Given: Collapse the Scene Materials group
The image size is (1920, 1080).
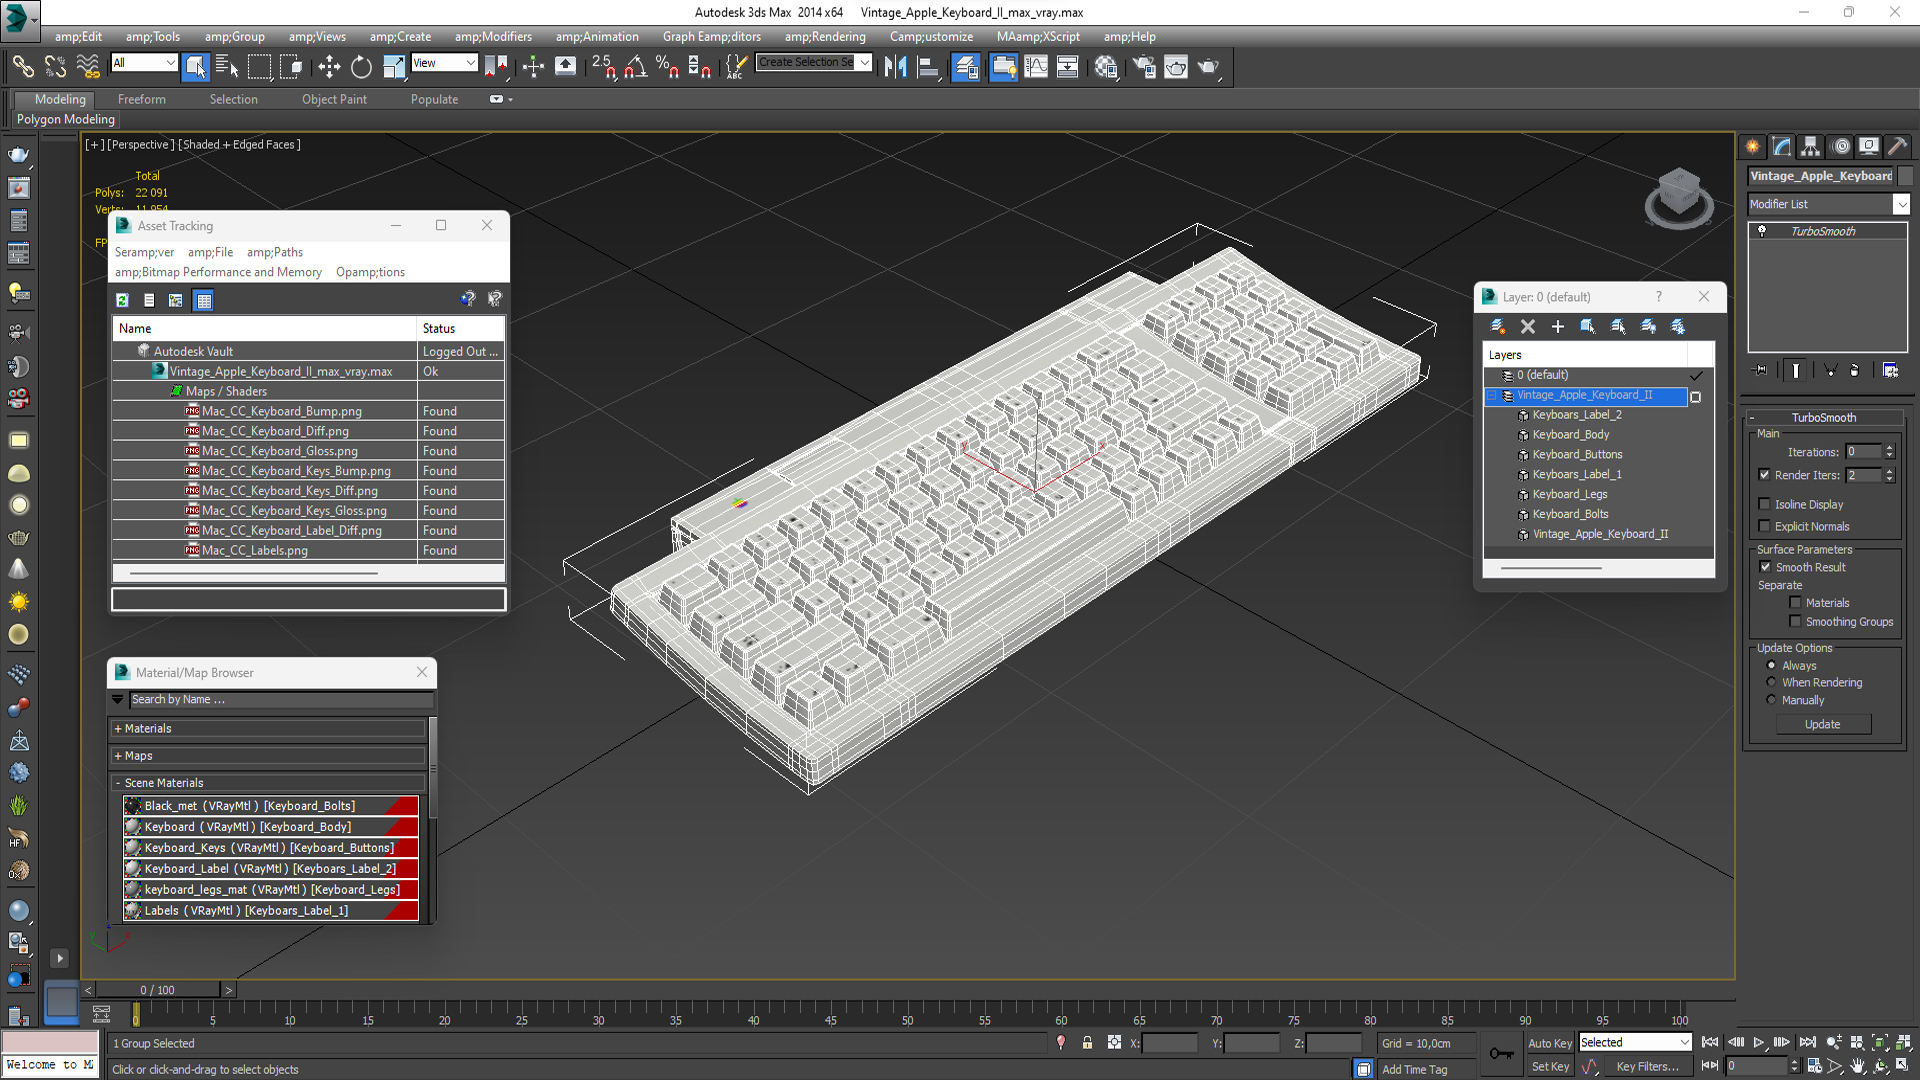Looking at the screenshot, I should pyautogui.click(x=268, y=783).
